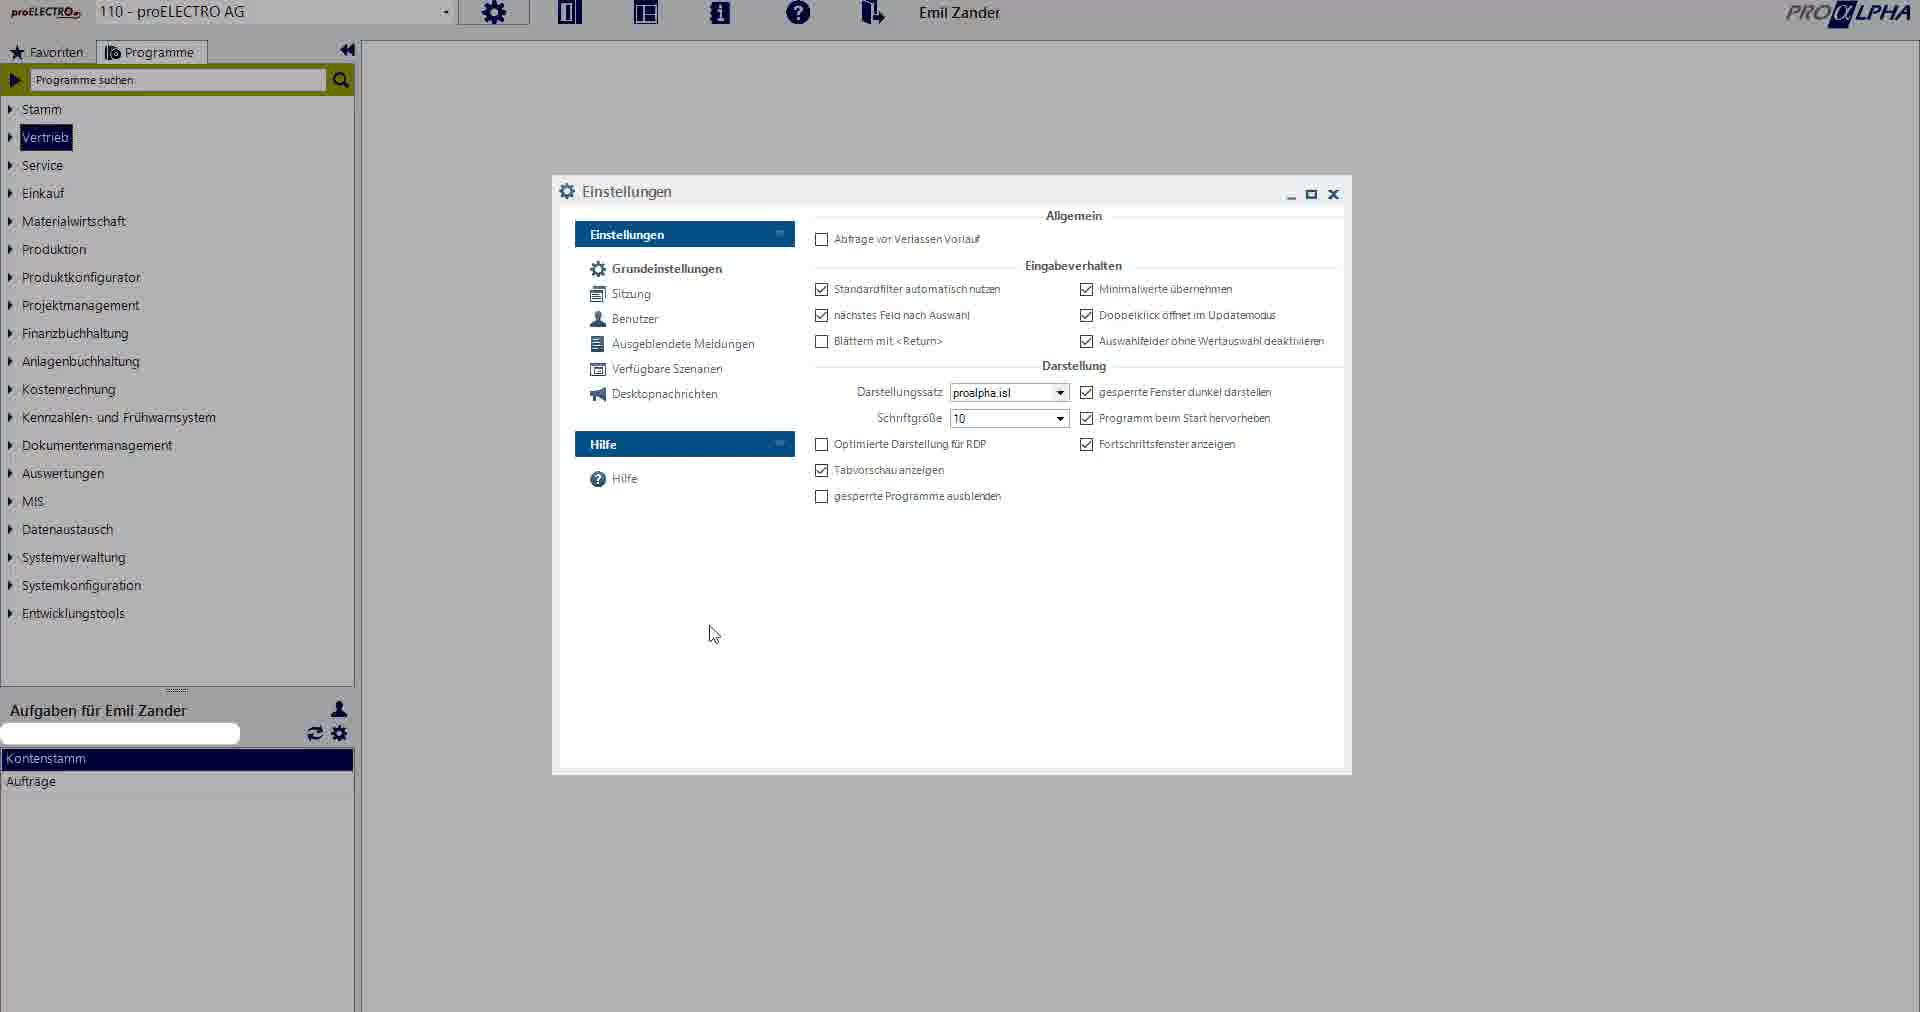This screenshot has width=1920, height=1012.
Task: Select the Aufträge task
Action: tap(177, 782)
